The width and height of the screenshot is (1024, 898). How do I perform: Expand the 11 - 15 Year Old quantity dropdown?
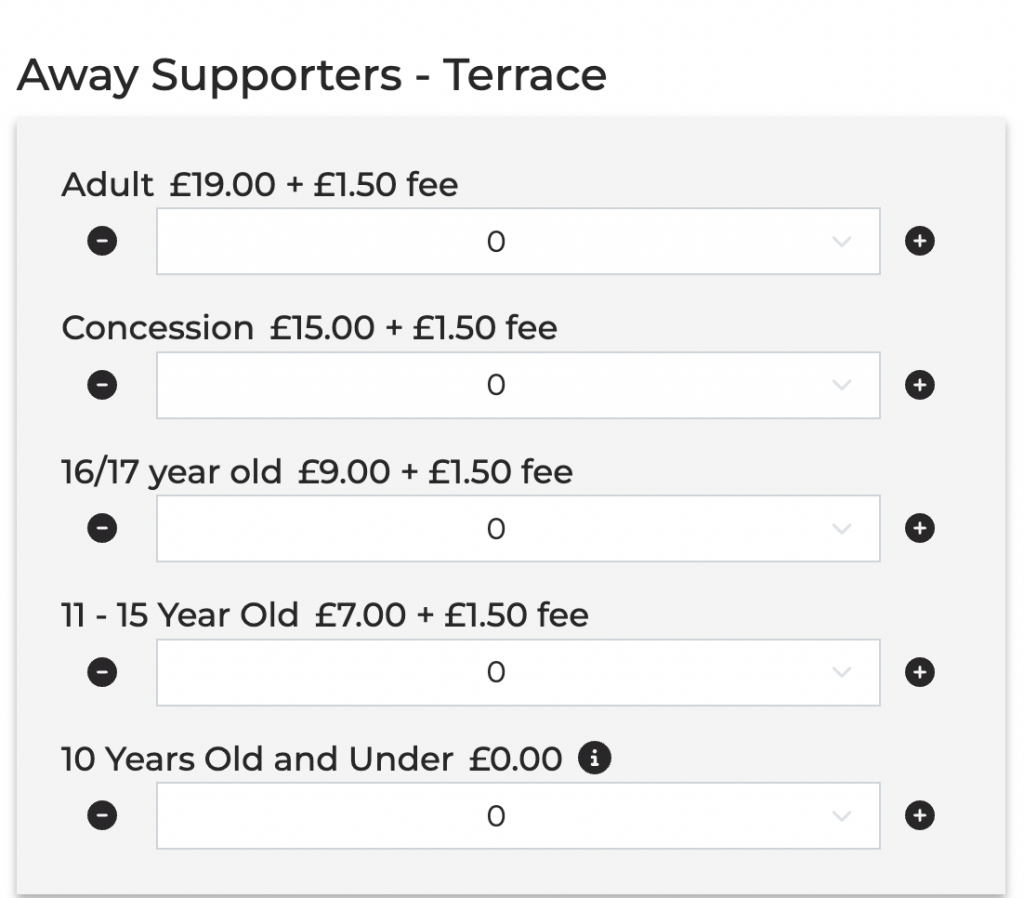(x=518, y=673)
